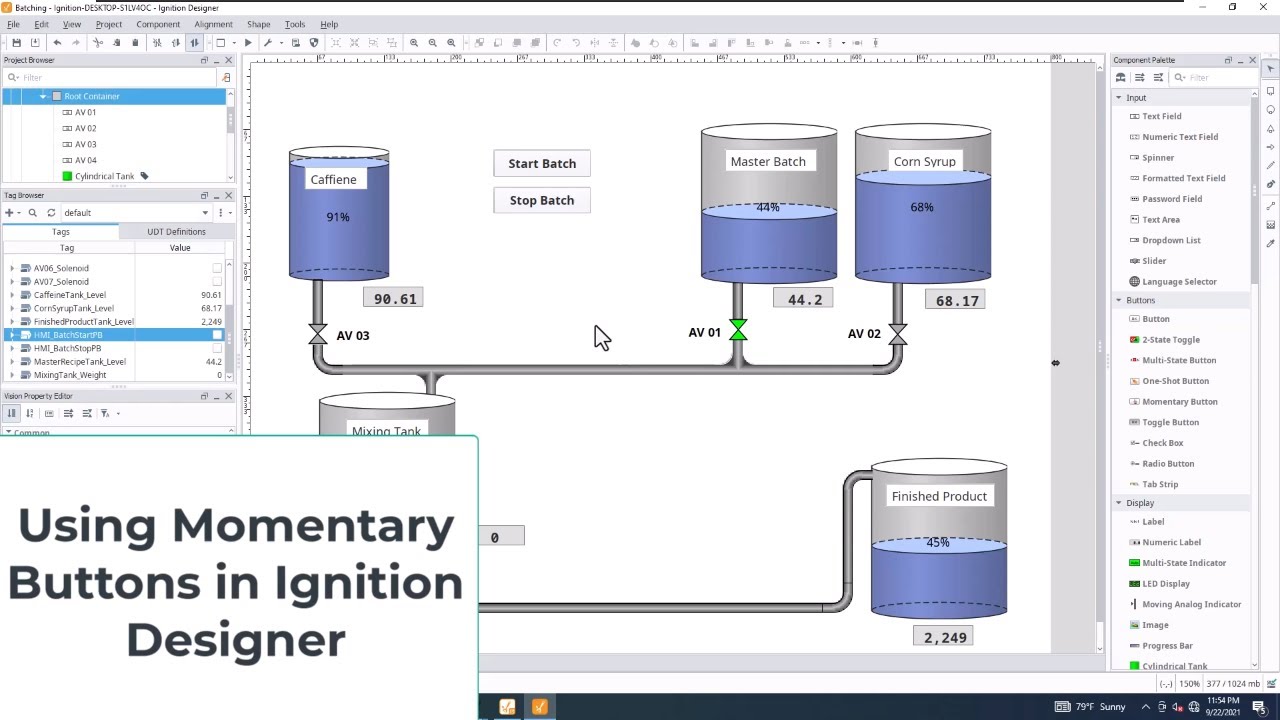Select the Radio Button palette component
The height and width of the screenshot is (720, 1280).
coord(1161,463)
